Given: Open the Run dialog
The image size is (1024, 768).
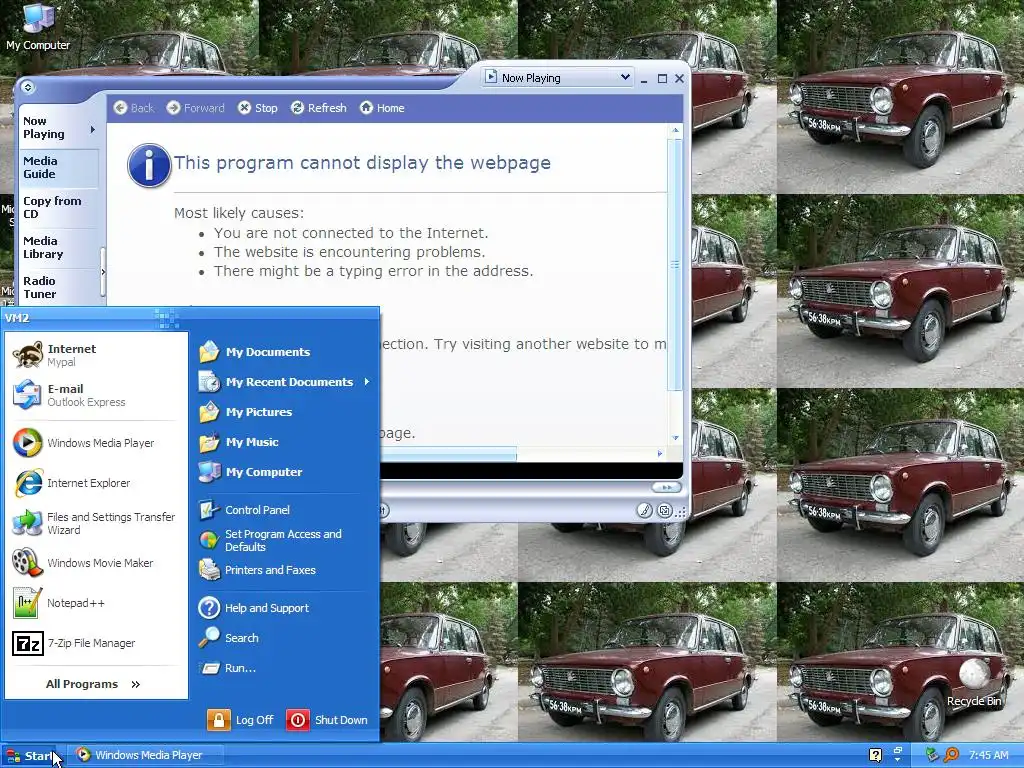Looking at the screenshot, I should click(x=284, y=668).
